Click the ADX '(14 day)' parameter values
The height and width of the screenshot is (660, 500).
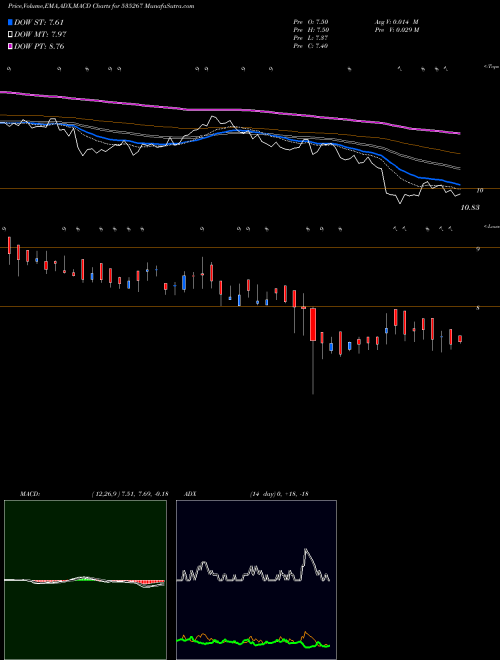(279, 494)
